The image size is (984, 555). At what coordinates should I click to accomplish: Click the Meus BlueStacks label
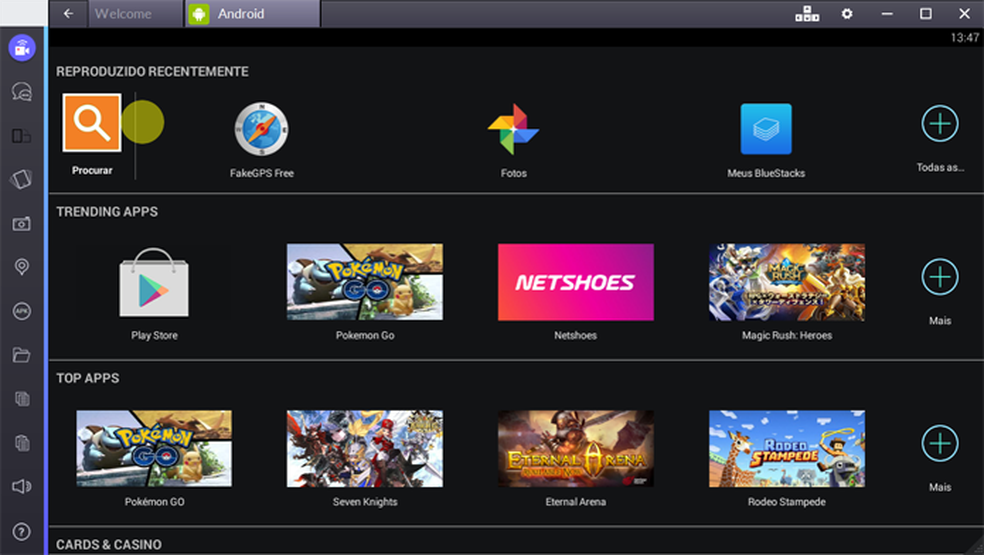(766, 173)
